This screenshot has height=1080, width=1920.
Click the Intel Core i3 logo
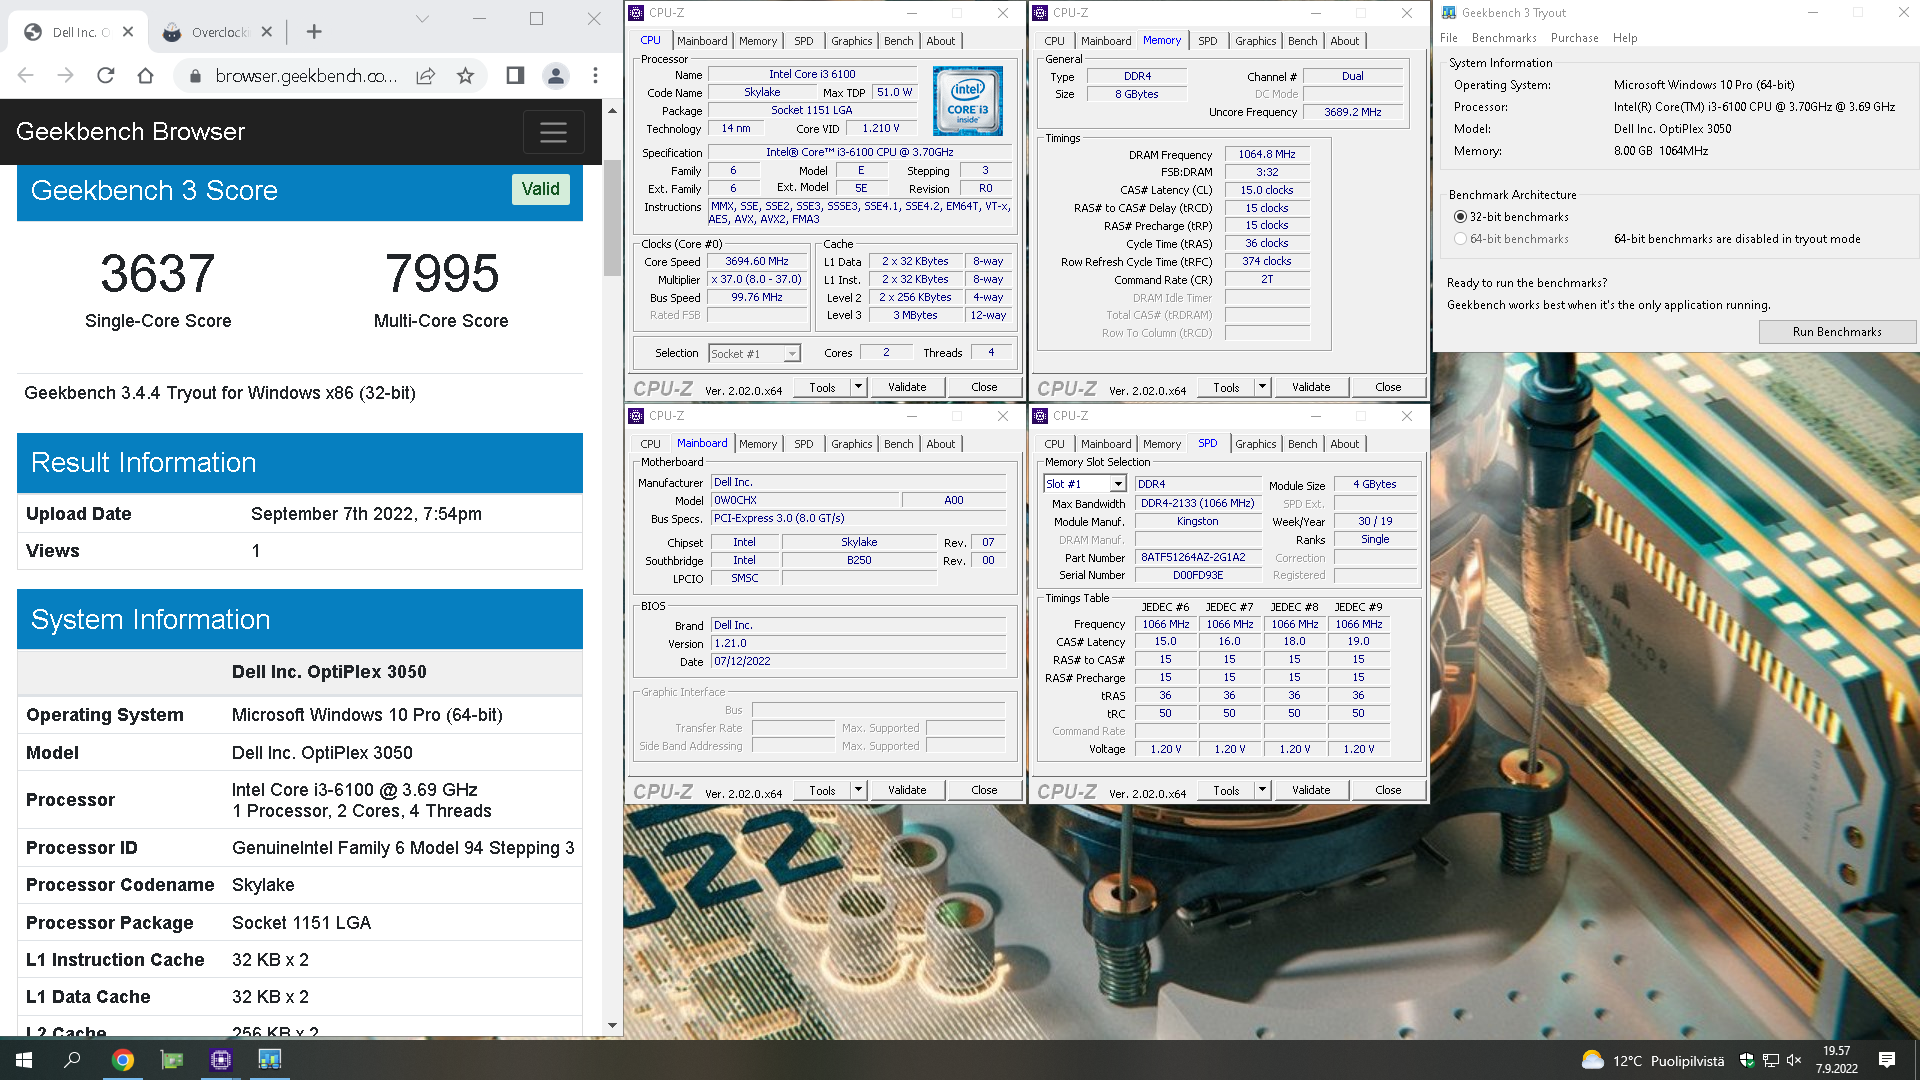tap(967, 101)
